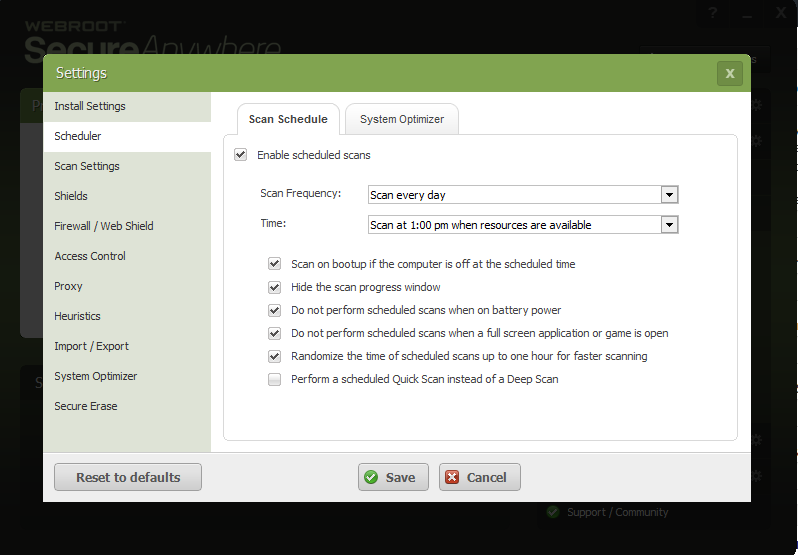
Task: Click the help question mark icon
Action: (x=712, y=13)
